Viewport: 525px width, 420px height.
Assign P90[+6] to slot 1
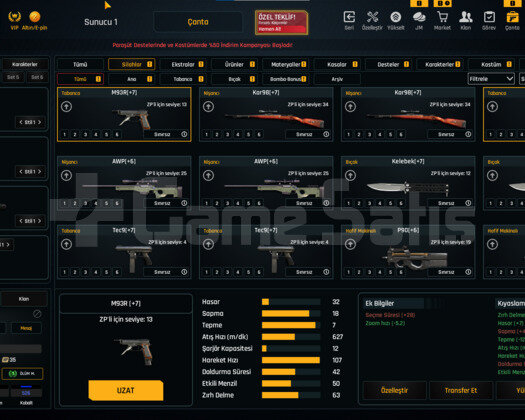(349, 272)
